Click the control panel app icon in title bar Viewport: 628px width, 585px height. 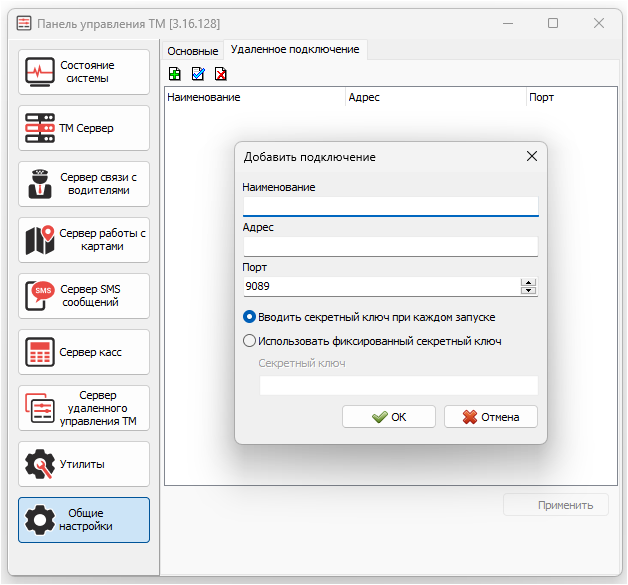click(24, 23)
